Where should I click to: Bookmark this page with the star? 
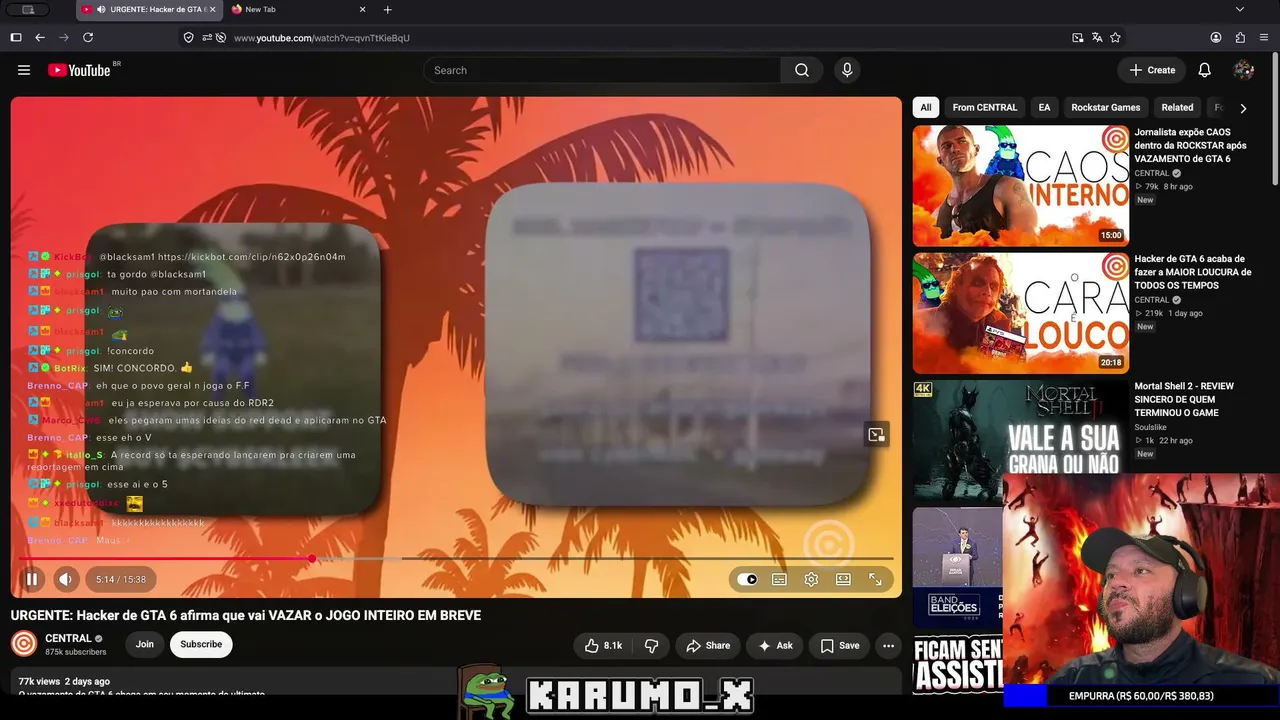1115,38
